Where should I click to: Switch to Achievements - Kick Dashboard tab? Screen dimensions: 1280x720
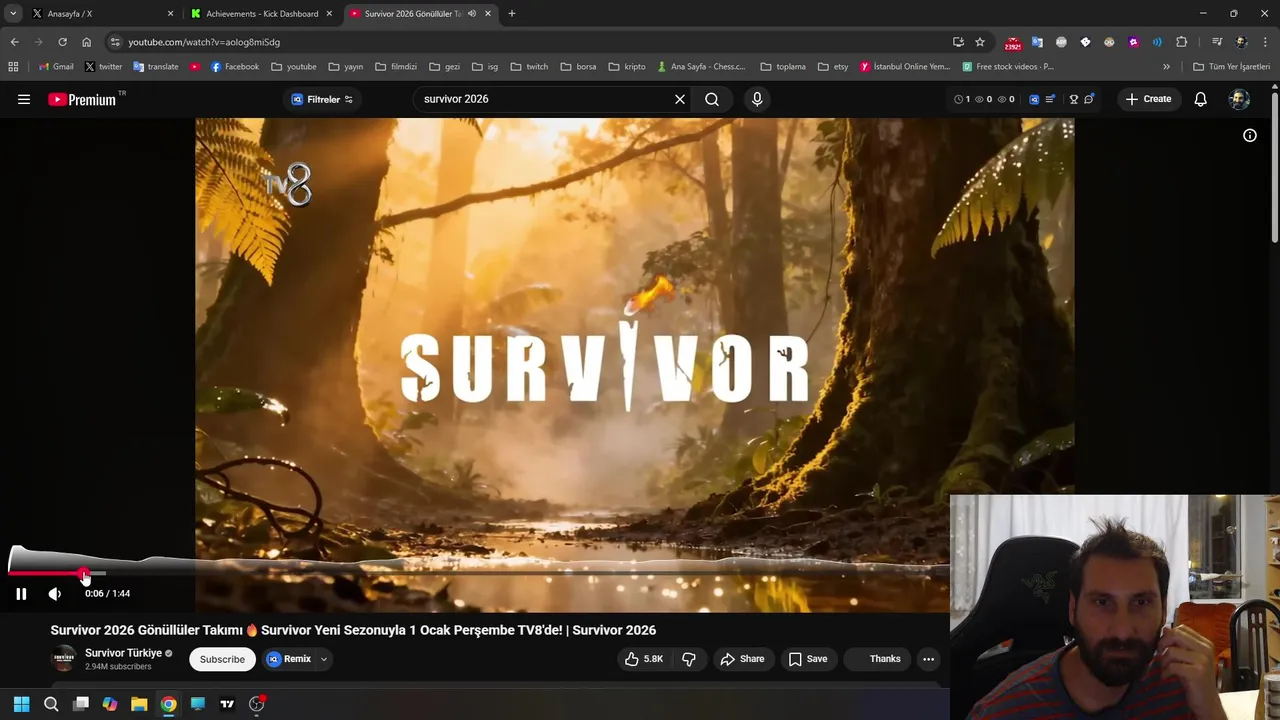pos(262,14)
